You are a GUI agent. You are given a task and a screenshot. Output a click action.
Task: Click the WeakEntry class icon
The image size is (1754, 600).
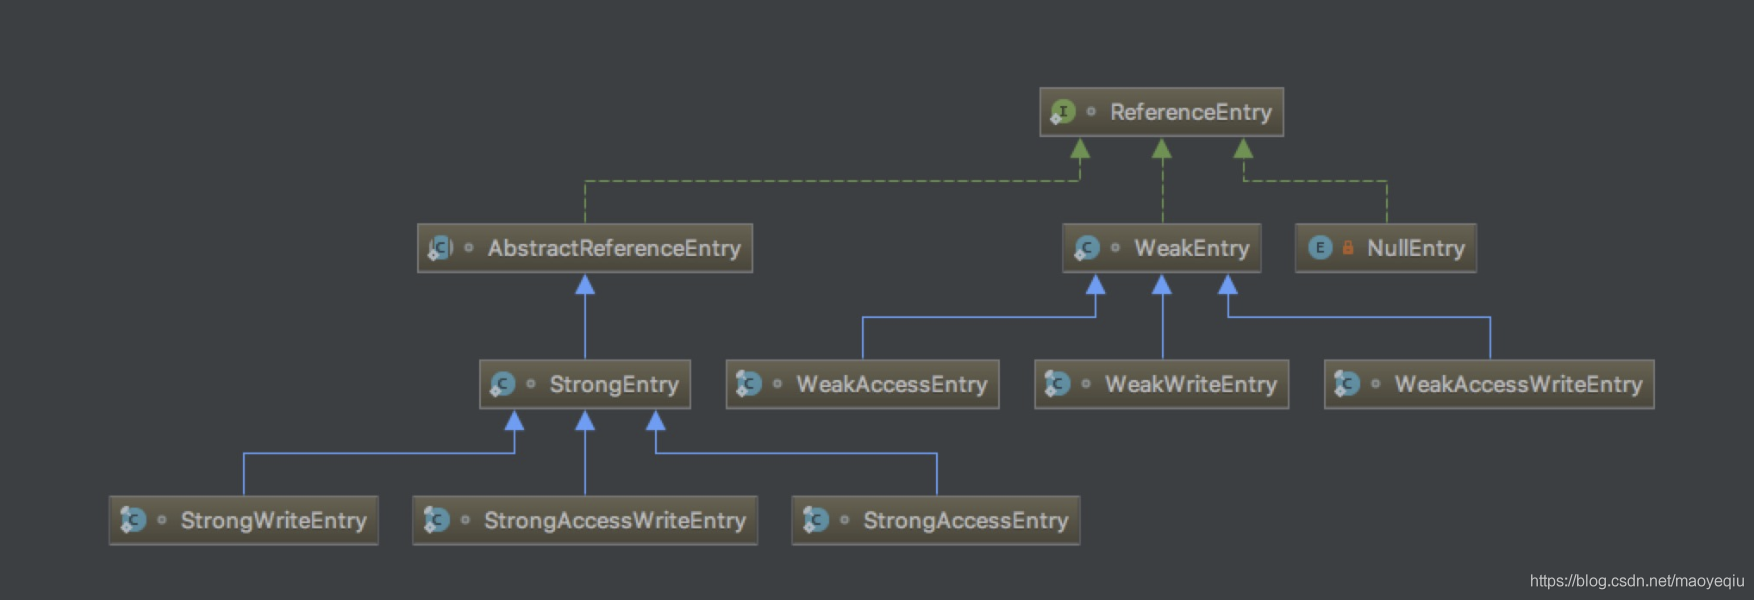[1087, 248]
